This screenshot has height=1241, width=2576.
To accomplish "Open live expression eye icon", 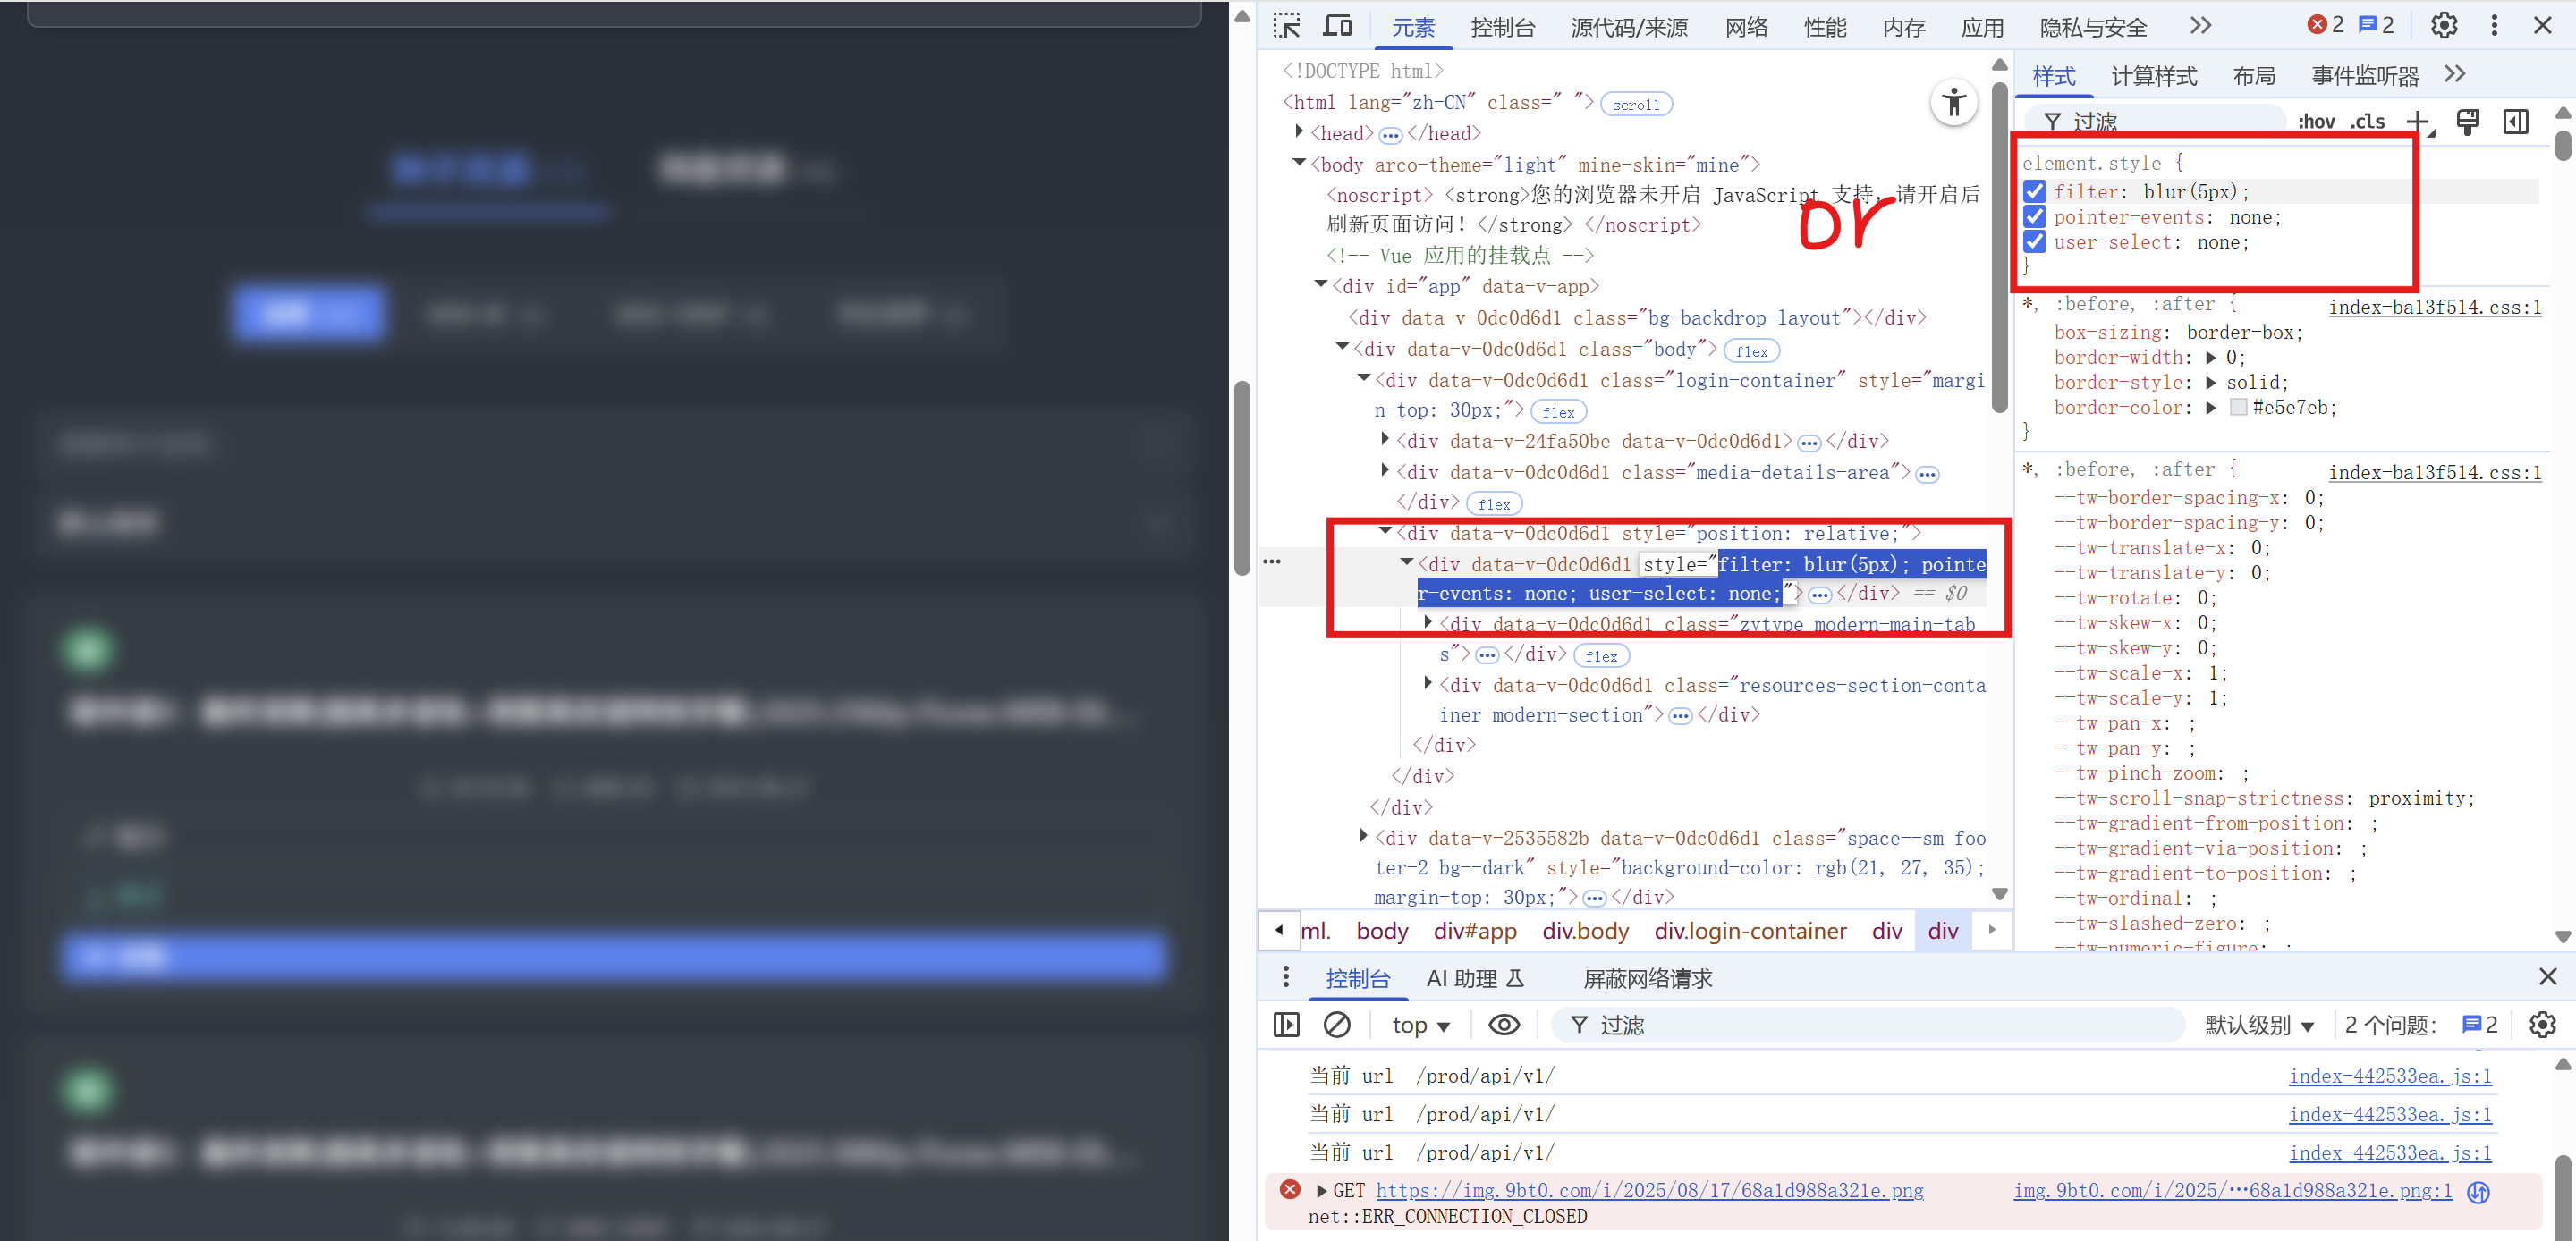I will (x=1503, y=1024).
